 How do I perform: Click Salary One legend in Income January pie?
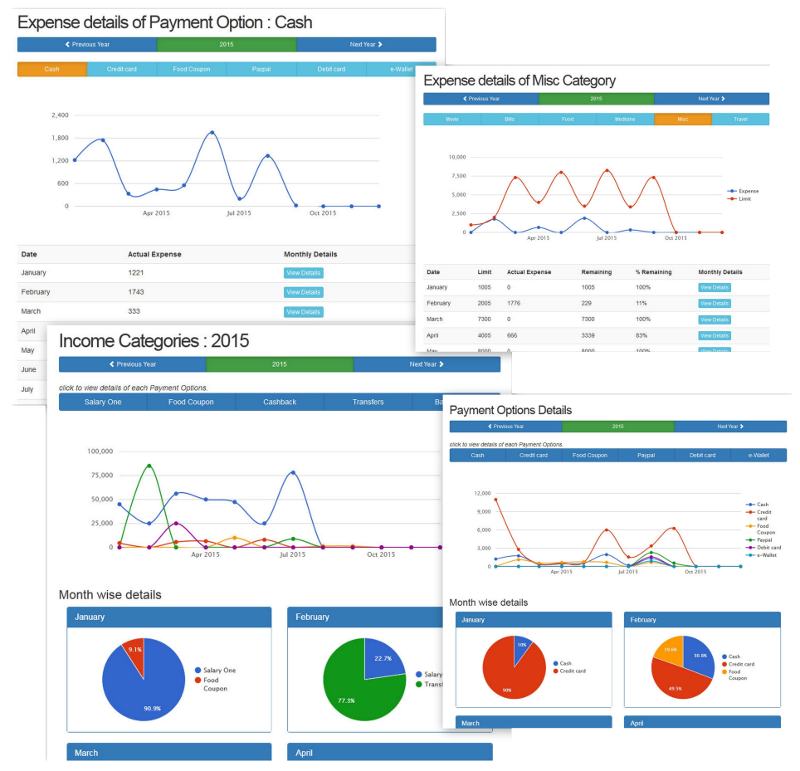(215, 670)
